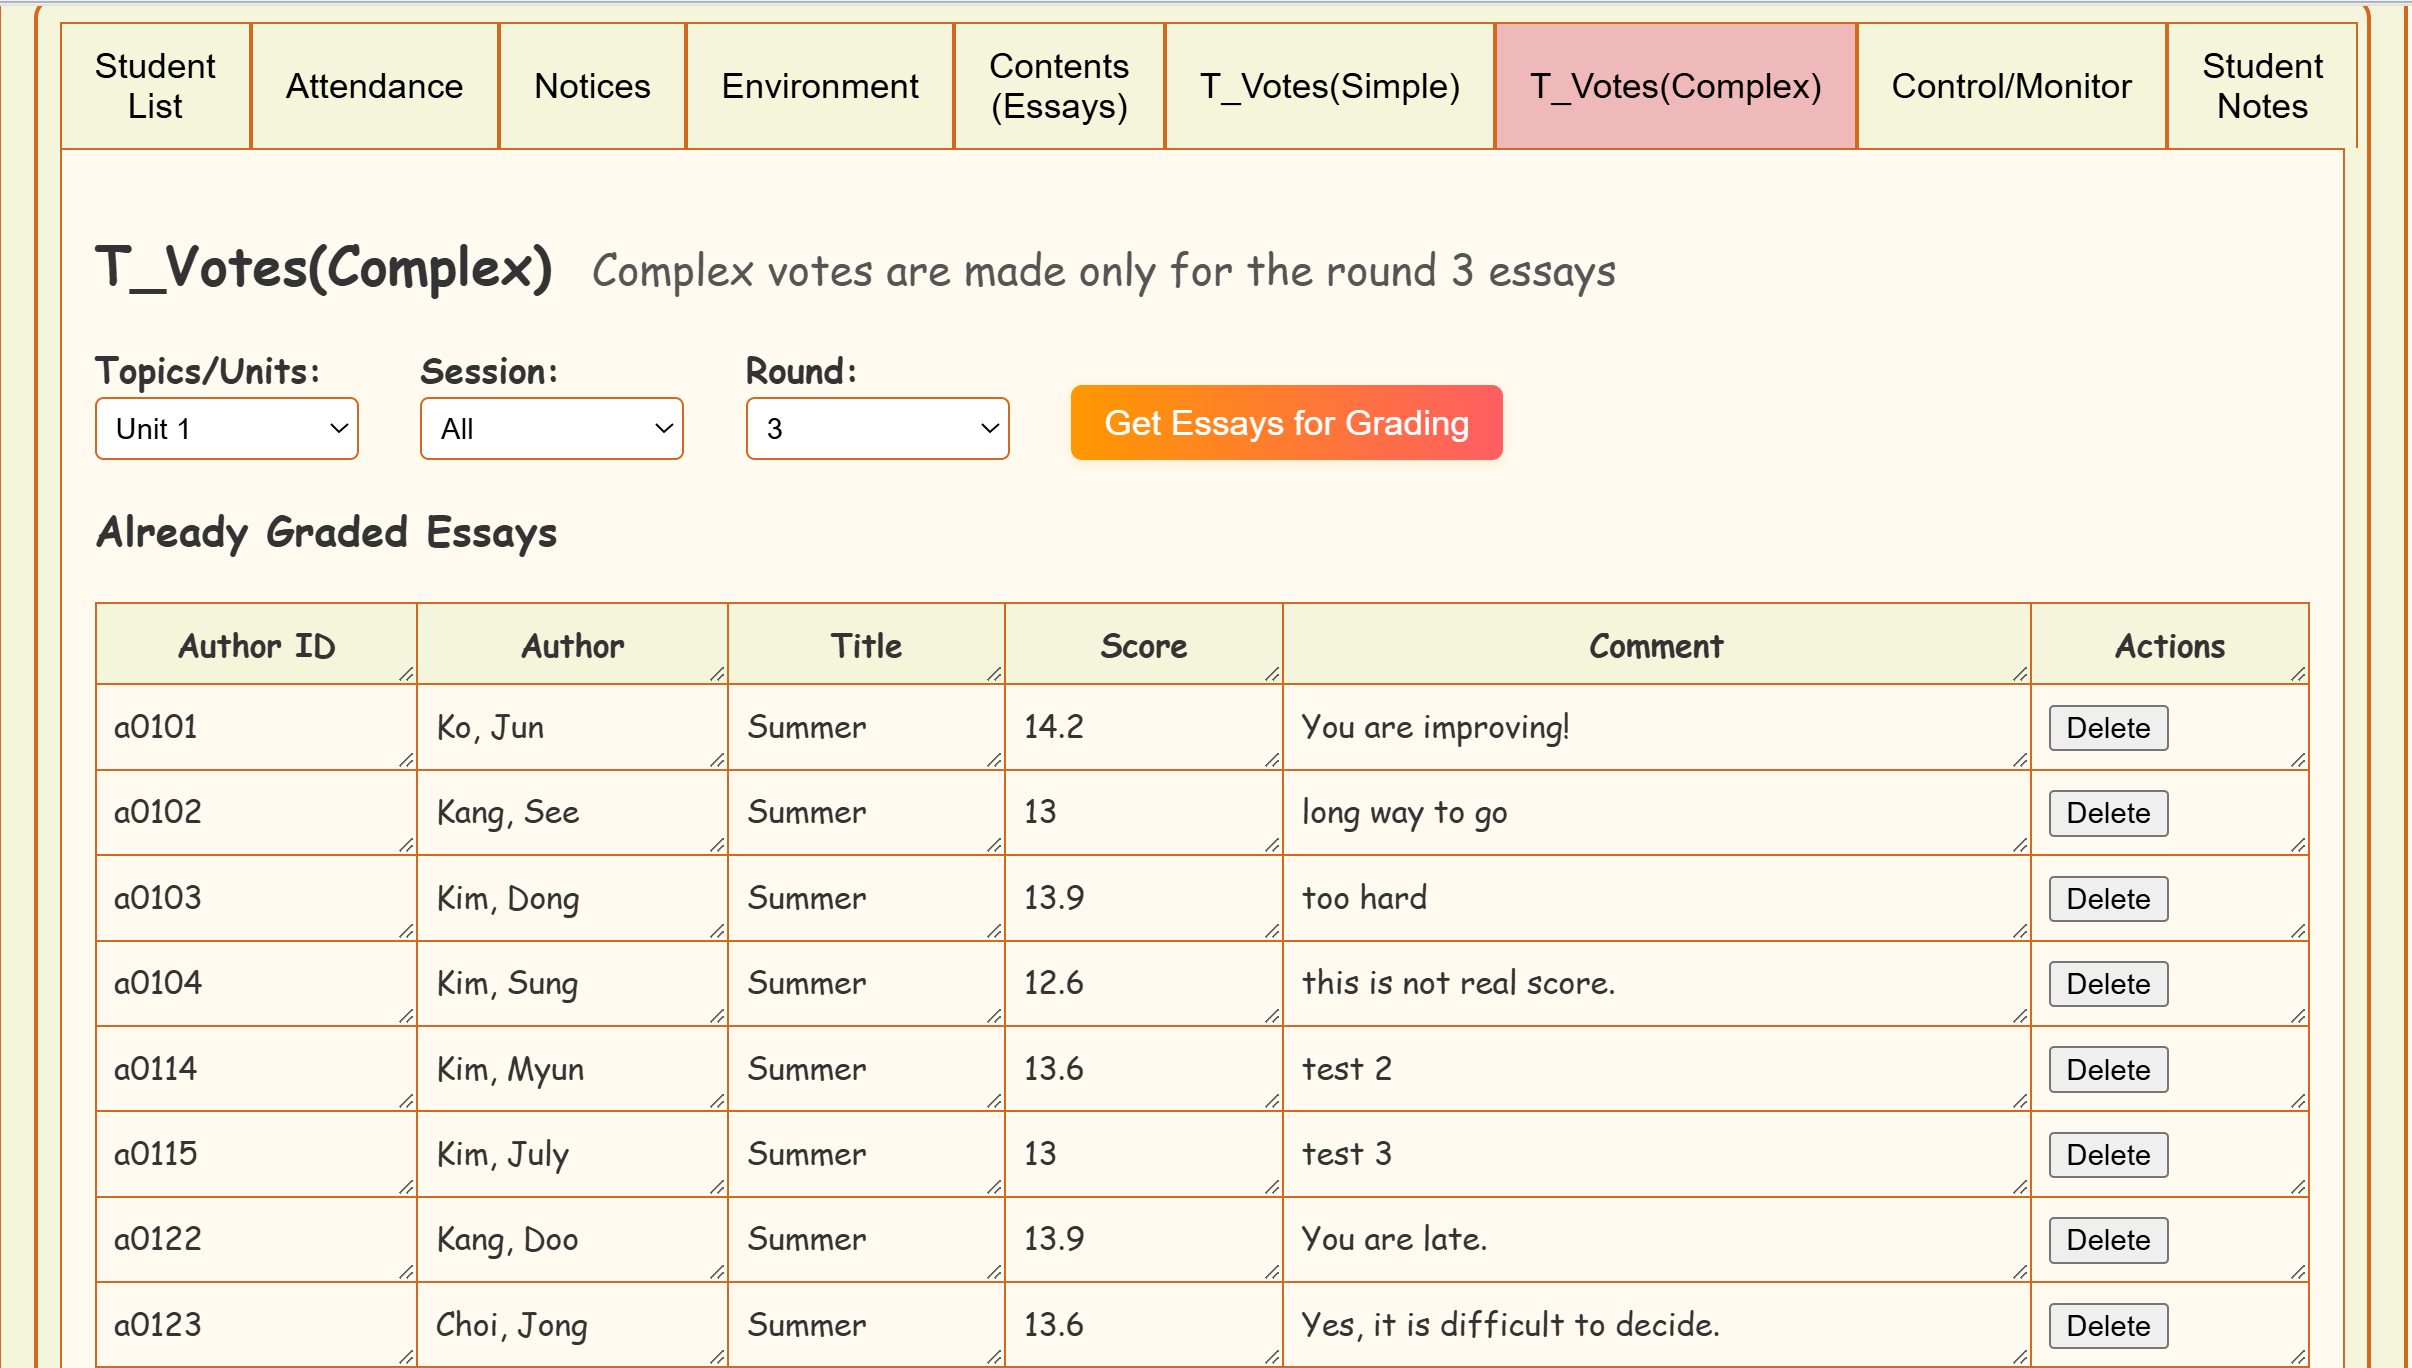
Task: Open the Control/Monitor tab
Action: pos(2011,86)
